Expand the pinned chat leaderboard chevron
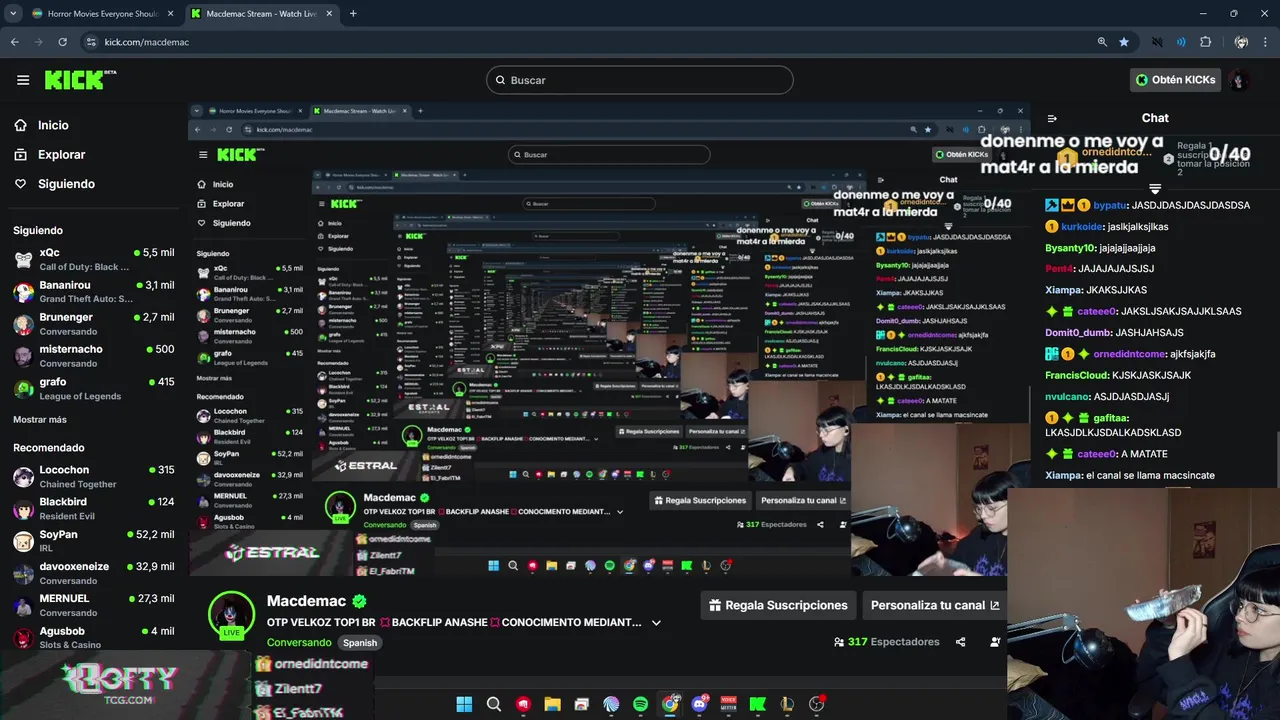1280x720 pixels. (x=1155, y=188)
